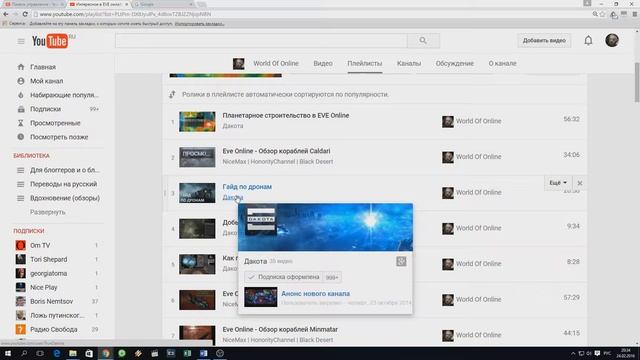Viewport: 640px width, 360px height.
Task: Click World Of Online next to 56:32
Action: [x=478, y=121]
